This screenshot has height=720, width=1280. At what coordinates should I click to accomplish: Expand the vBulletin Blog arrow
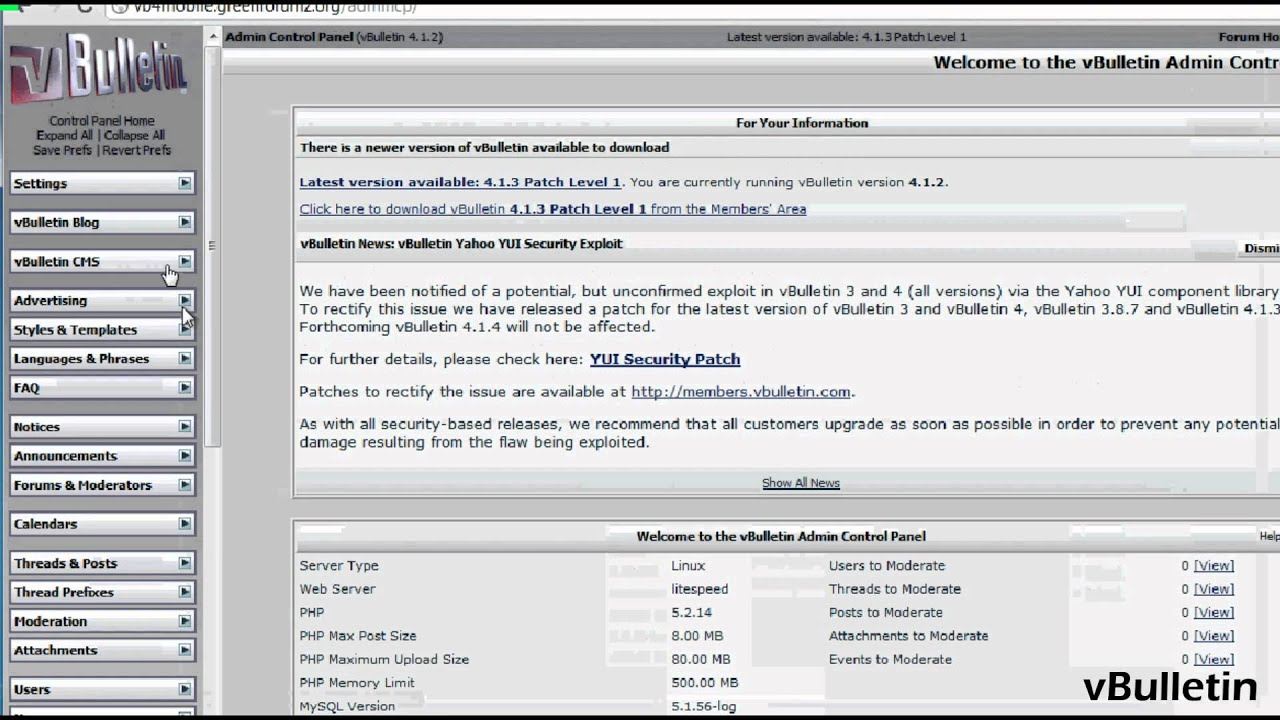pos(185,222)
